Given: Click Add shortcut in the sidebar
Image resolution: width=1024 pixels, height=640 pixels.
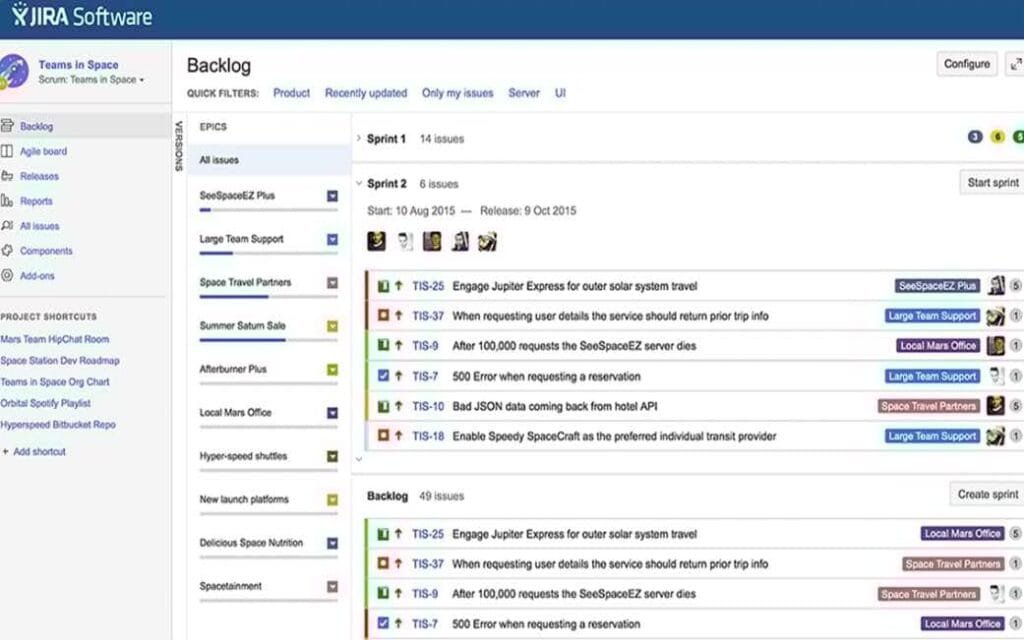Looking at the screenshot, I should [34, 451].
